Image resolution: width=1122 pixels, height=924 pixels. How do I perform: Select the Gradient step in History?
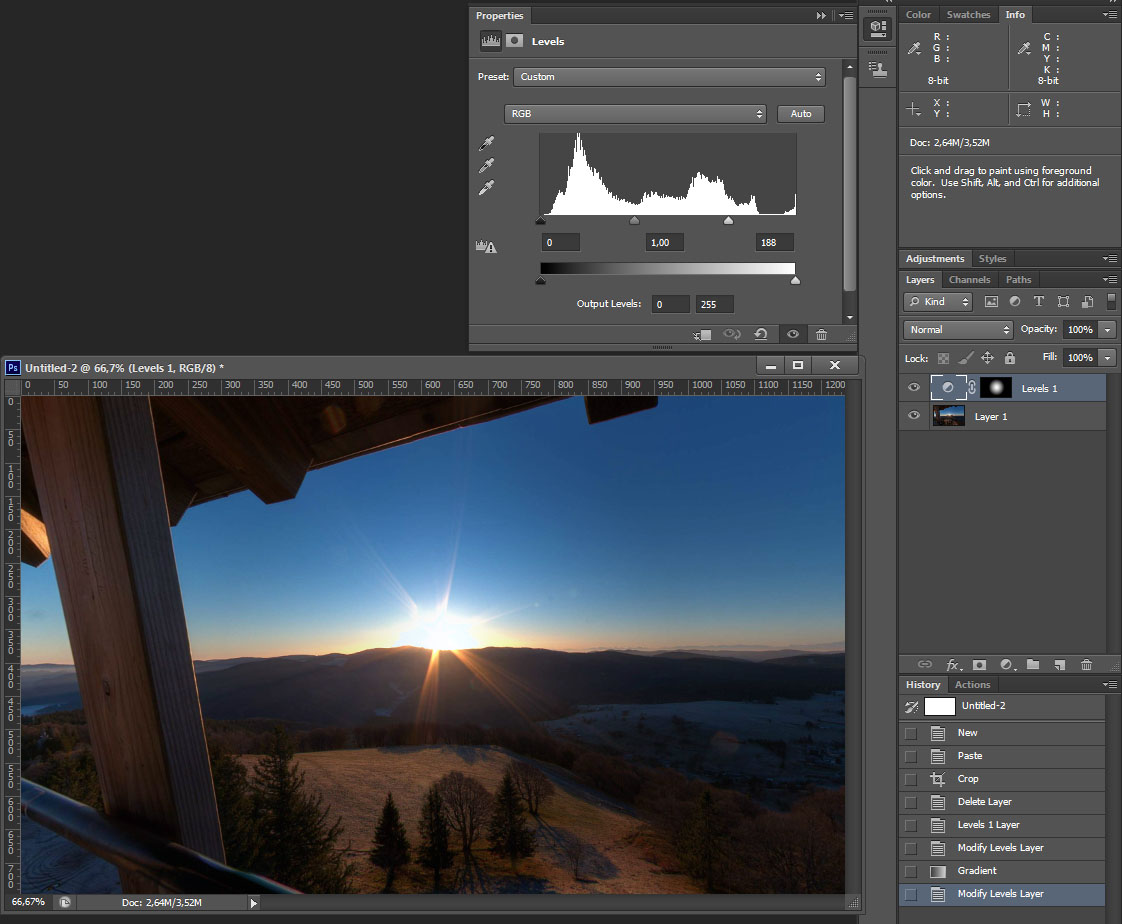tap(977, 871)
